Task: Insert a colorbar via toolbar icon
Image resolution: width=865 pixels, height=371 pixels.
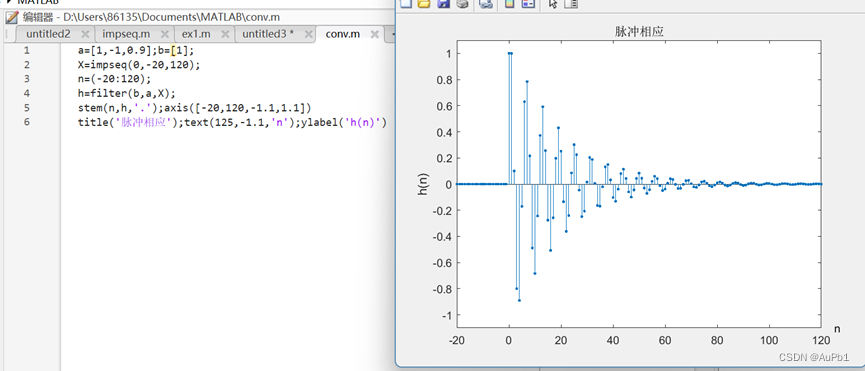Action: 510,3
